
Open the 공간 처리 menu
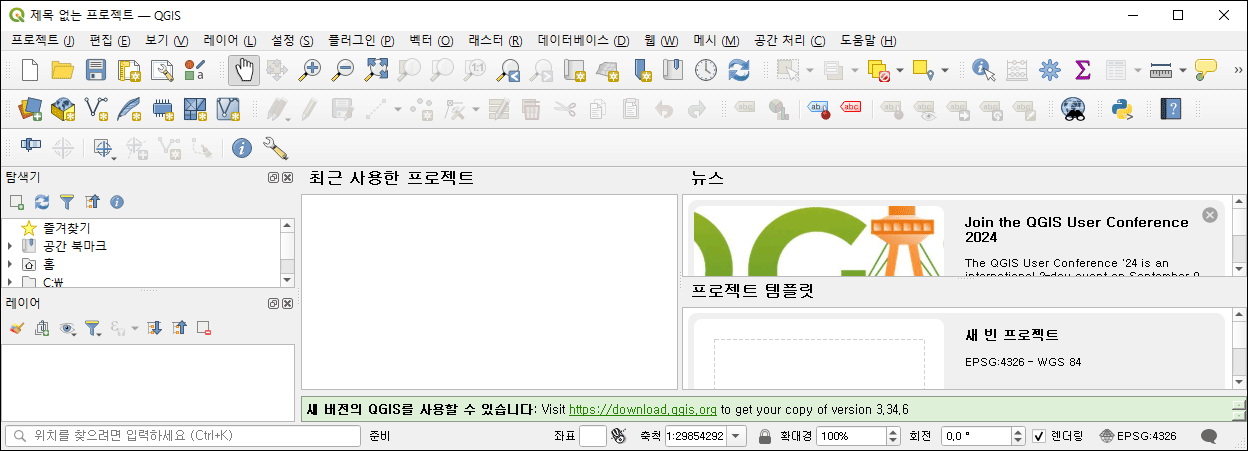point(789,40)
